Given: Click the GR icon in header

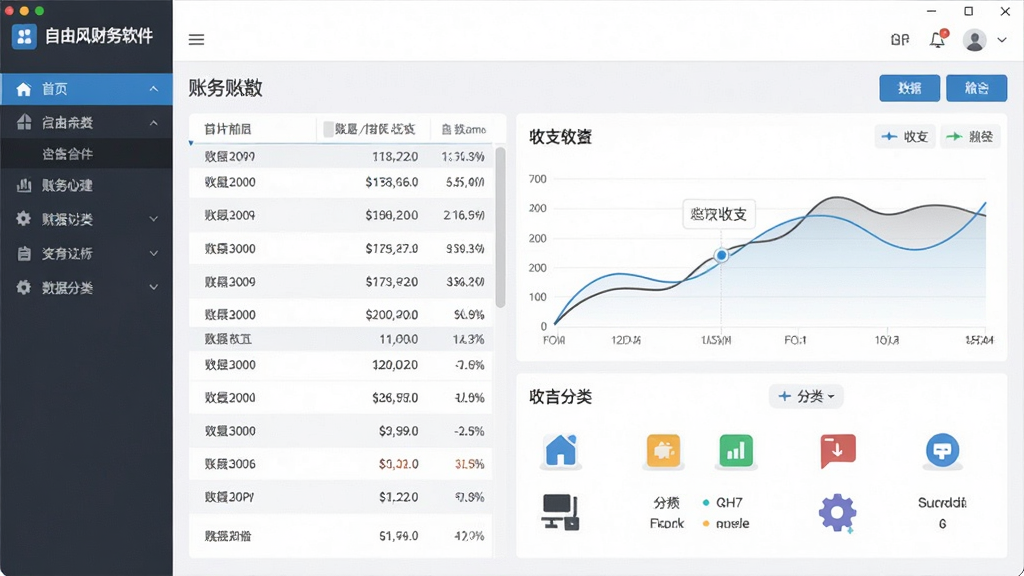Looking at the screenshot, I should click(x=900, y=40).
